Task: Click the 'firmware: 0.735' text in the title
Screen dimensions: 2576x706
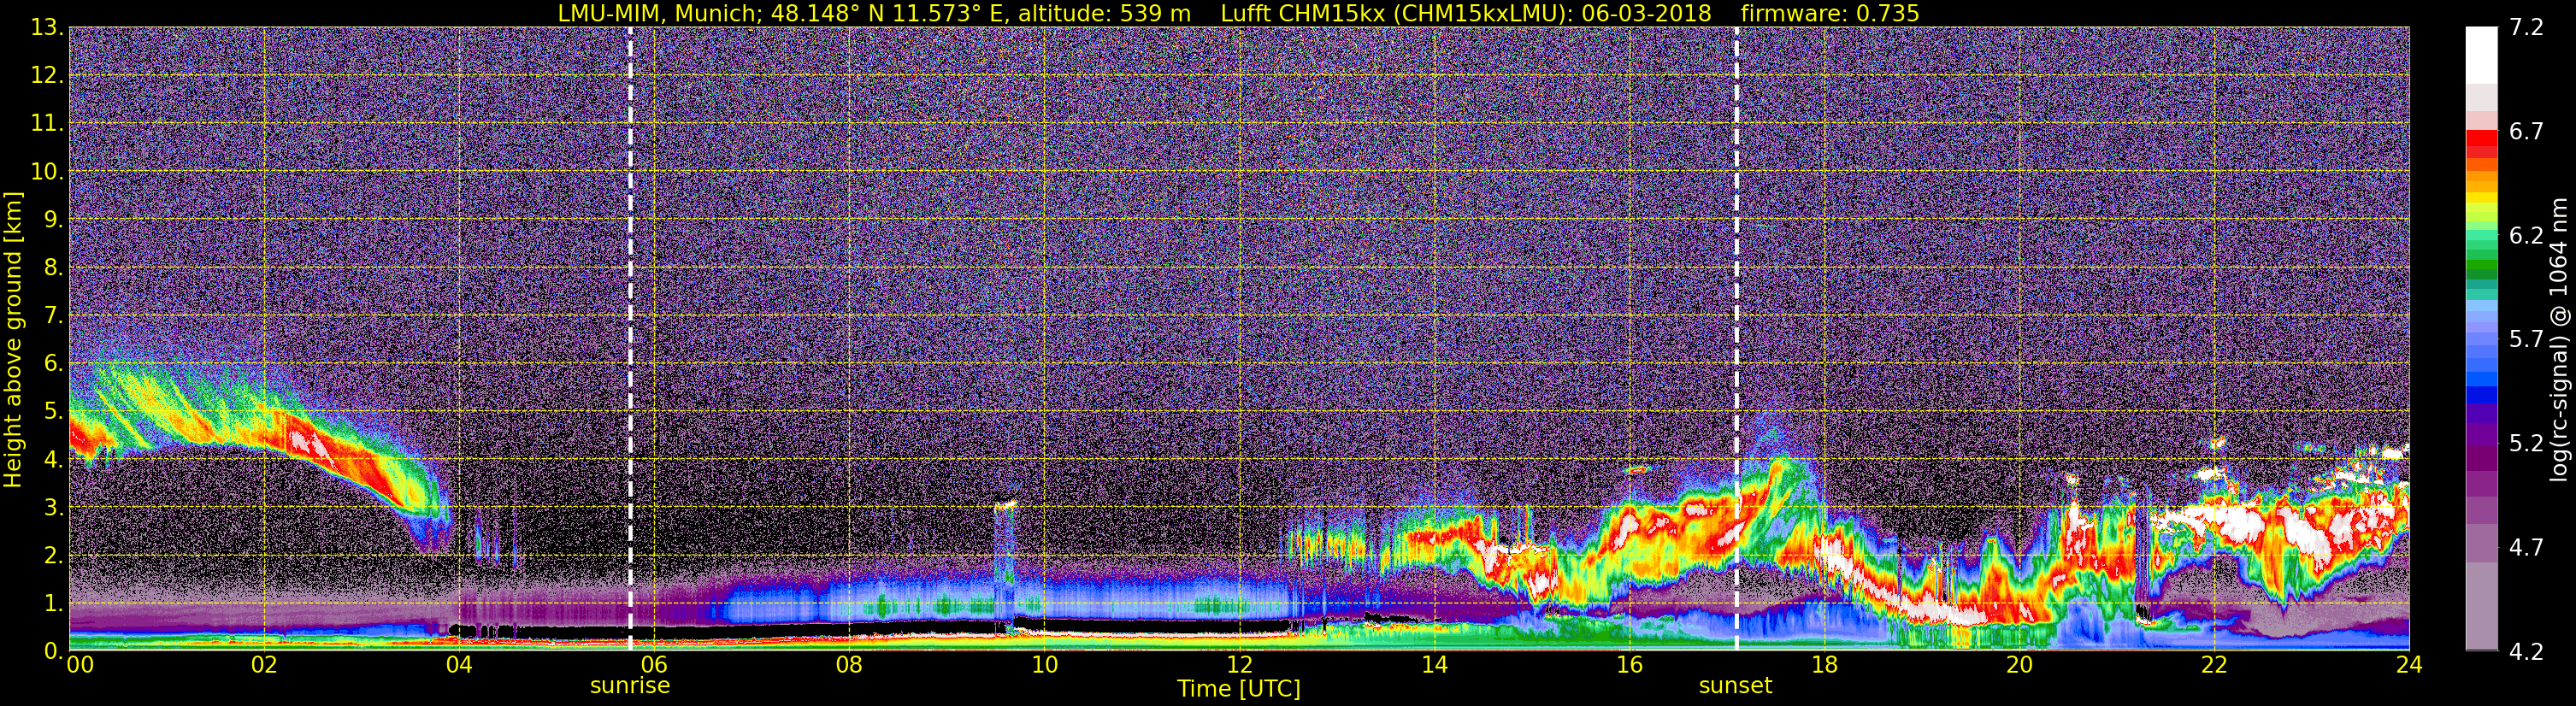Action: click(x=1829, y=13)
